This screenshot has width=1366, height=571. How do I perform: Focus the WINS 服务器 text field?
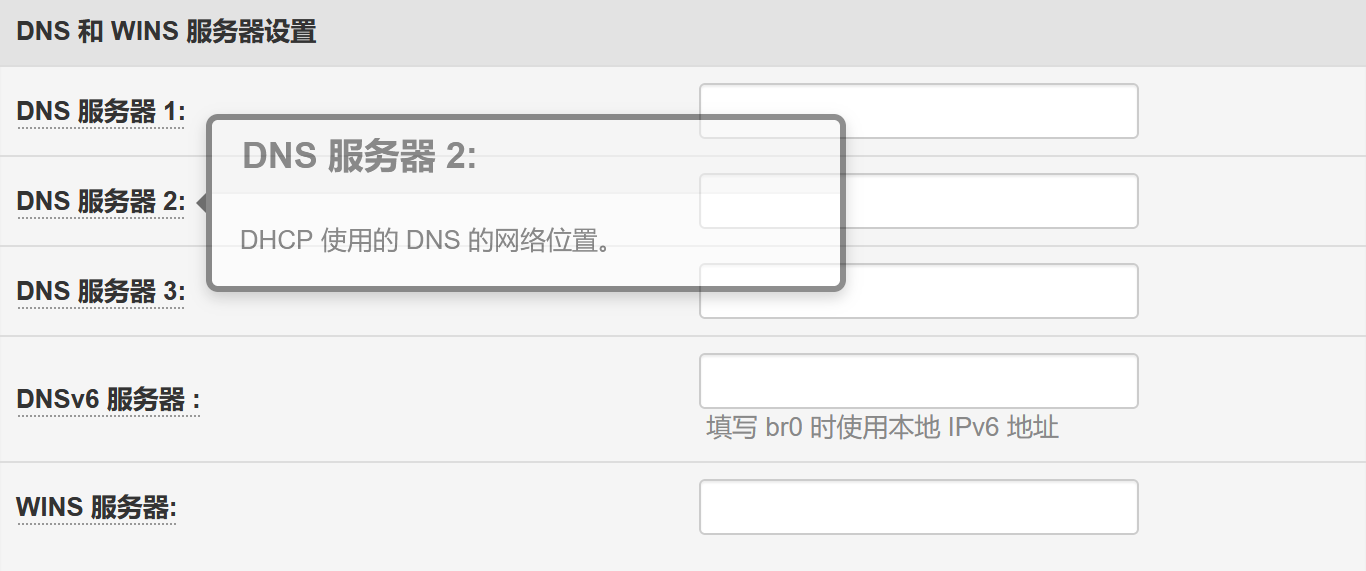point(918,507)
